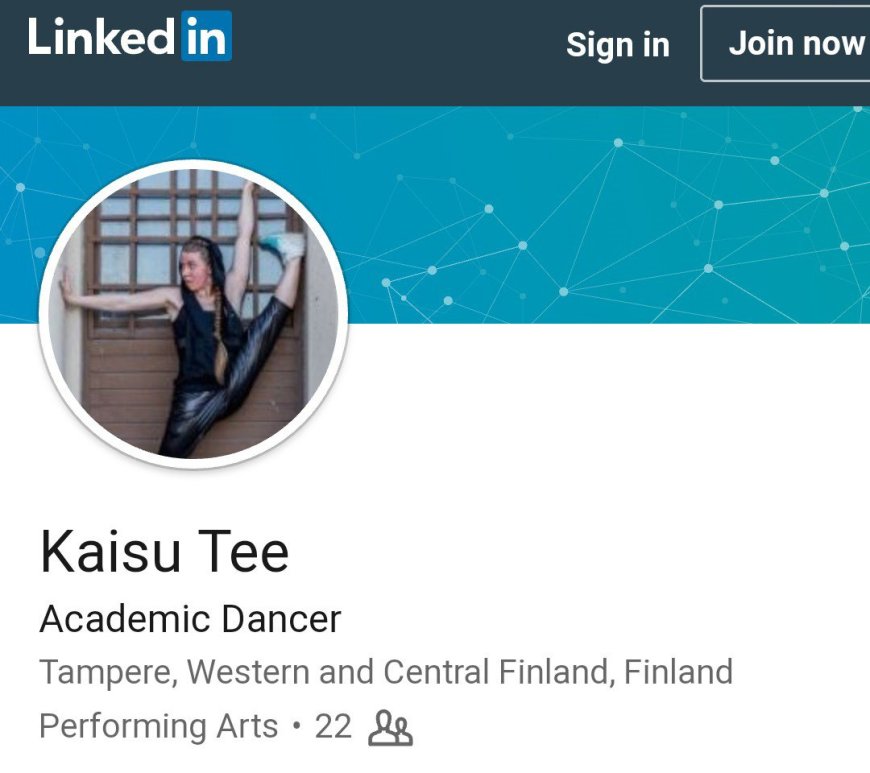Click the Performing Arts industry label
The height and width of the screenshot is (773, 870).
point(158,726)
